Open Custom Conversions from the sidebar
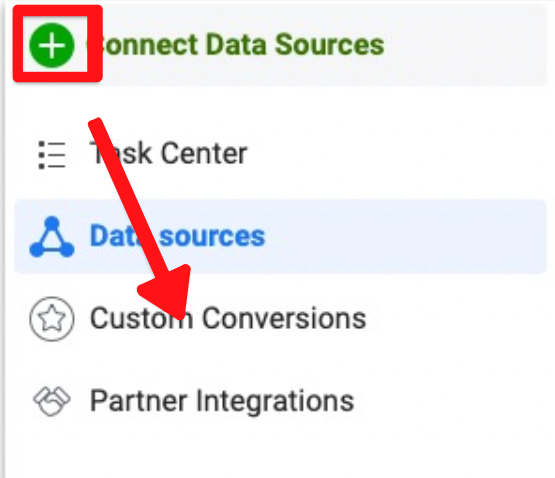Image resolution: width=555 pixels, height=478 pixels. pyautogui.click(x=228, y=318)
